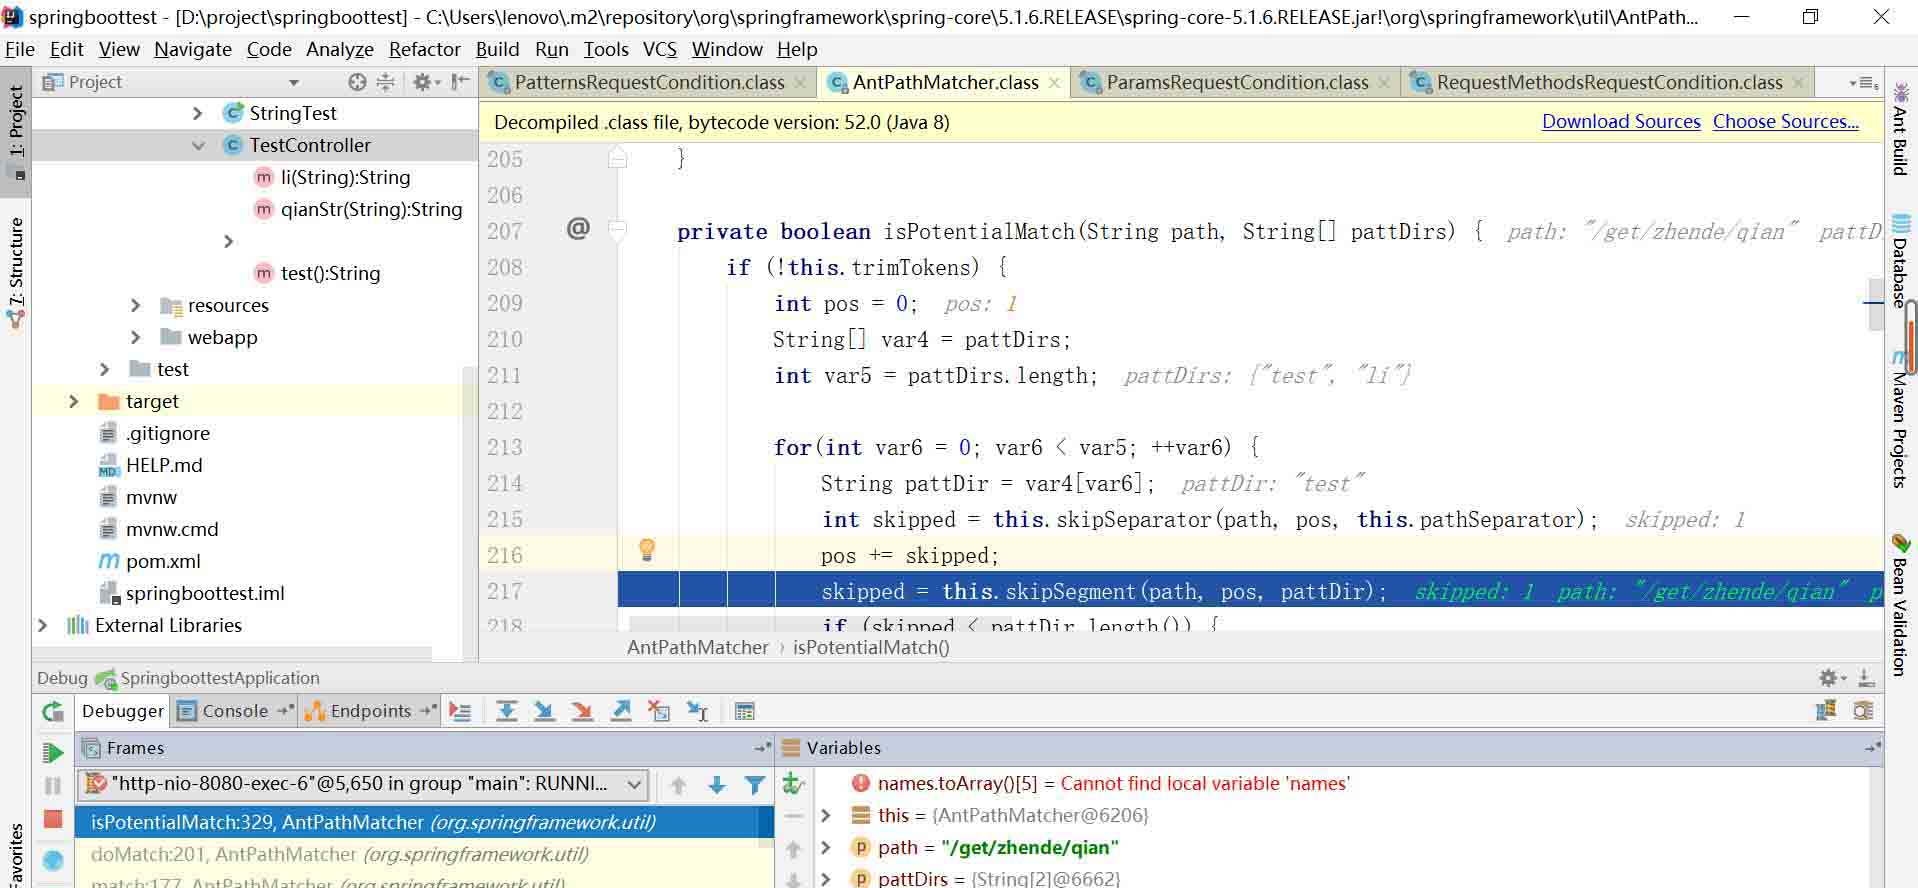Open the Project view type dropdown
Image resolution: width=1918 pixels, height=888 pixels.
[294, 83]
